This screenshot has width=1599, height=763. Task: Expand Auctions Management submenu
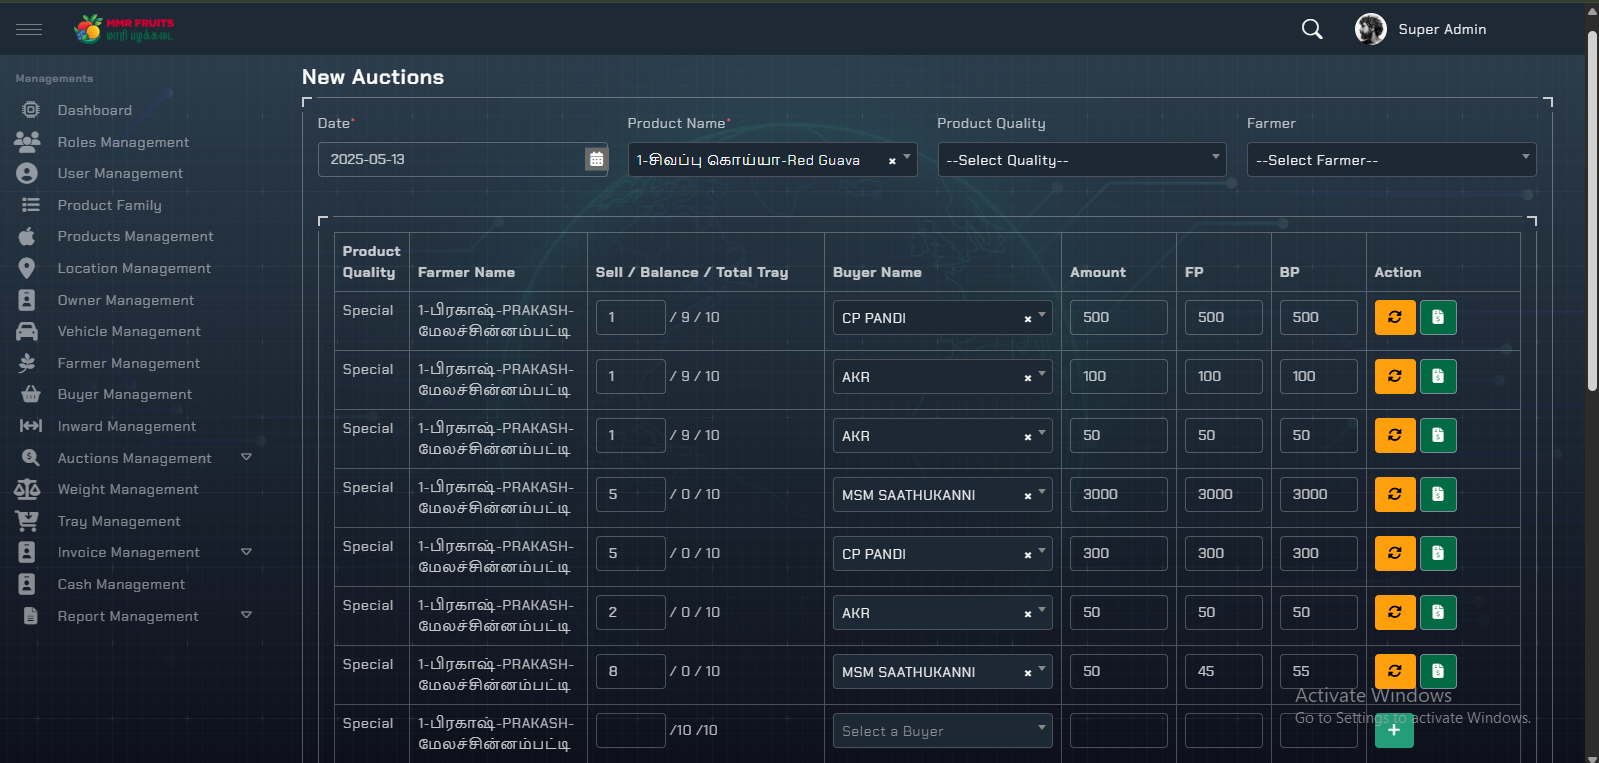point(246,458)
